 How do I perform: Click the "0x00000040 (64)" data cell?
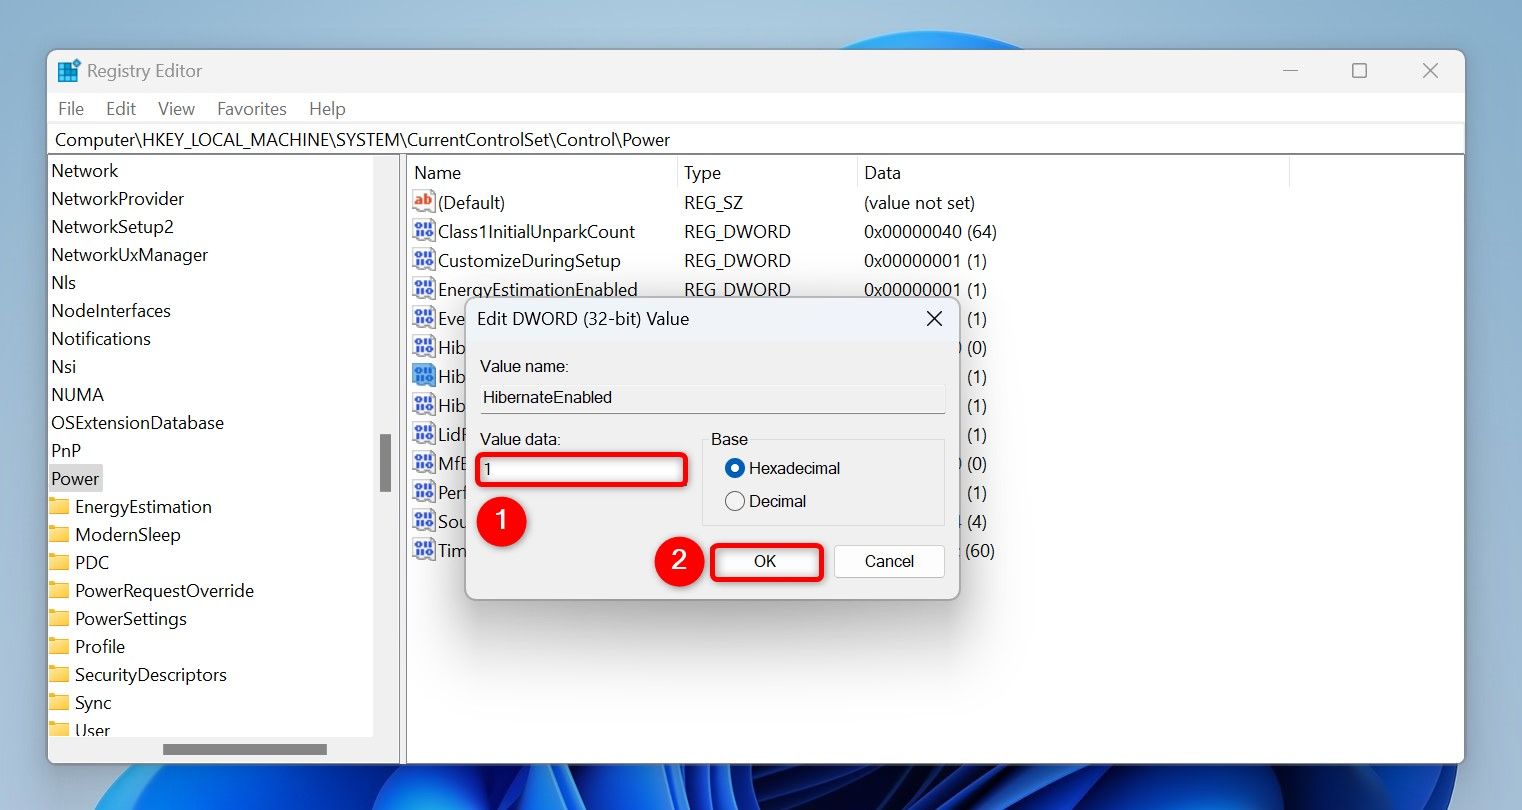click(x=930, y=232)
